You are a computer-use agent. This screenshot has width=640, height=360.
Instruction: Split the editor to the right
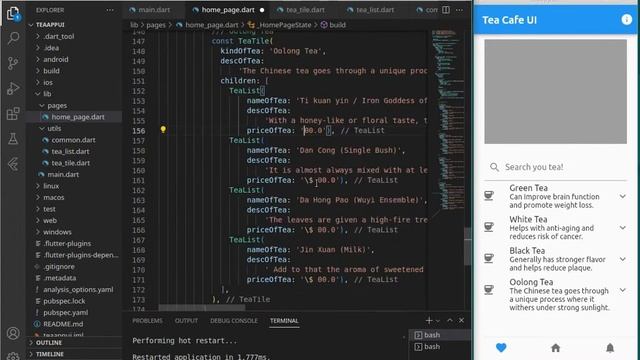point(446,10)
